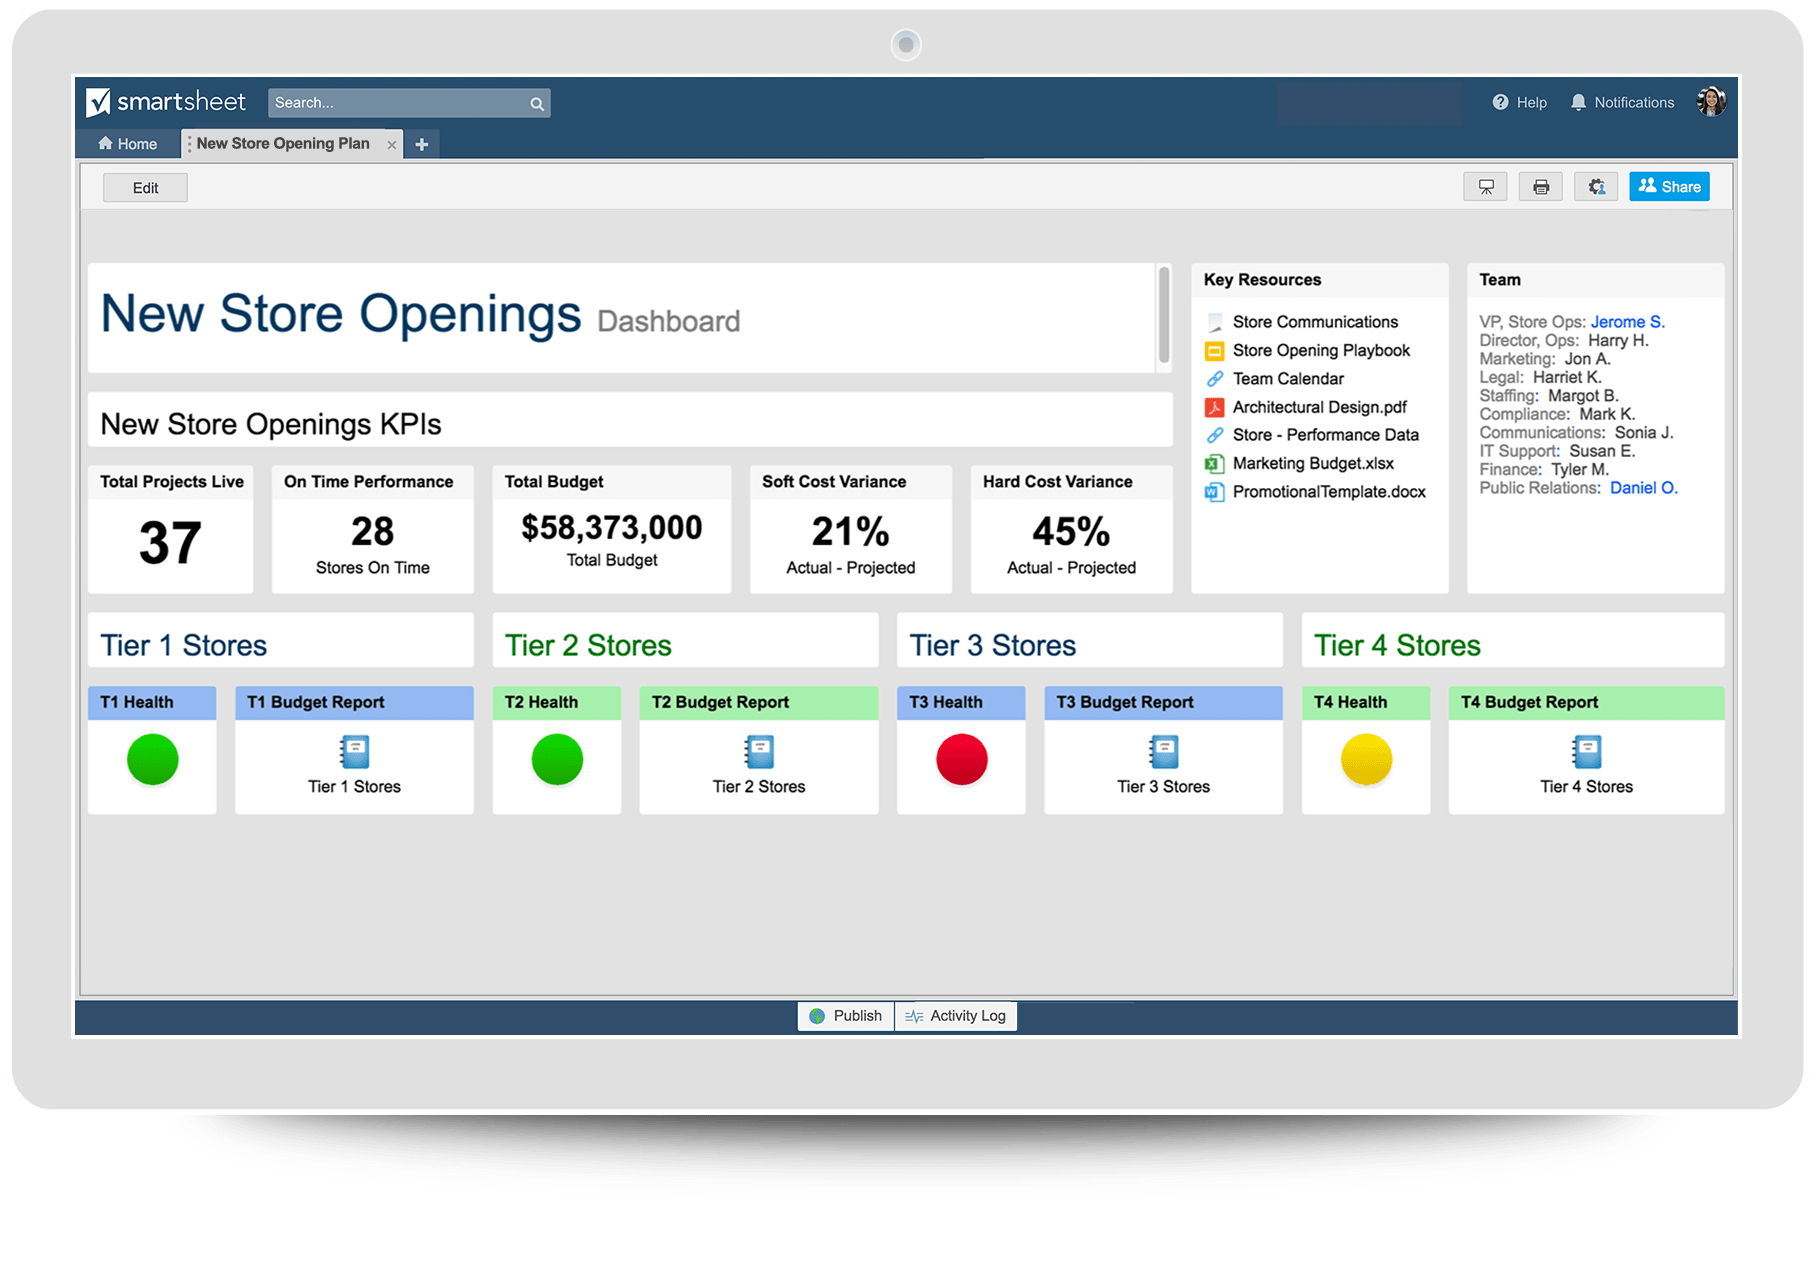The height and width of the screenshot is (1280, 1816).
Task: Open Marketing Budget.xlsx spreadsheet icon
Action: (x=1214, y=463)
